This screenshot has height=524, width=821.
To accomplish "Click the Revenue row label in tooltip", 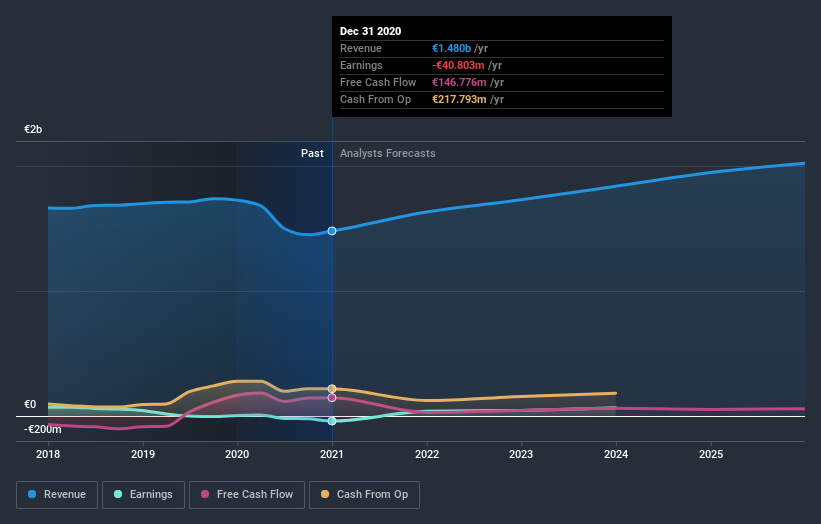I will coord(361,48).
